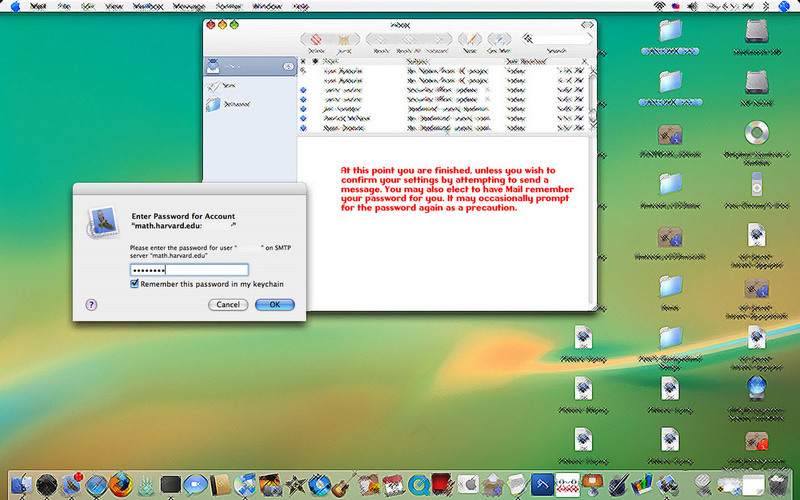This screenshot has height=500, width=800.
Task: Click the Delete button in Mail toolbar
Action: (317, 40)
